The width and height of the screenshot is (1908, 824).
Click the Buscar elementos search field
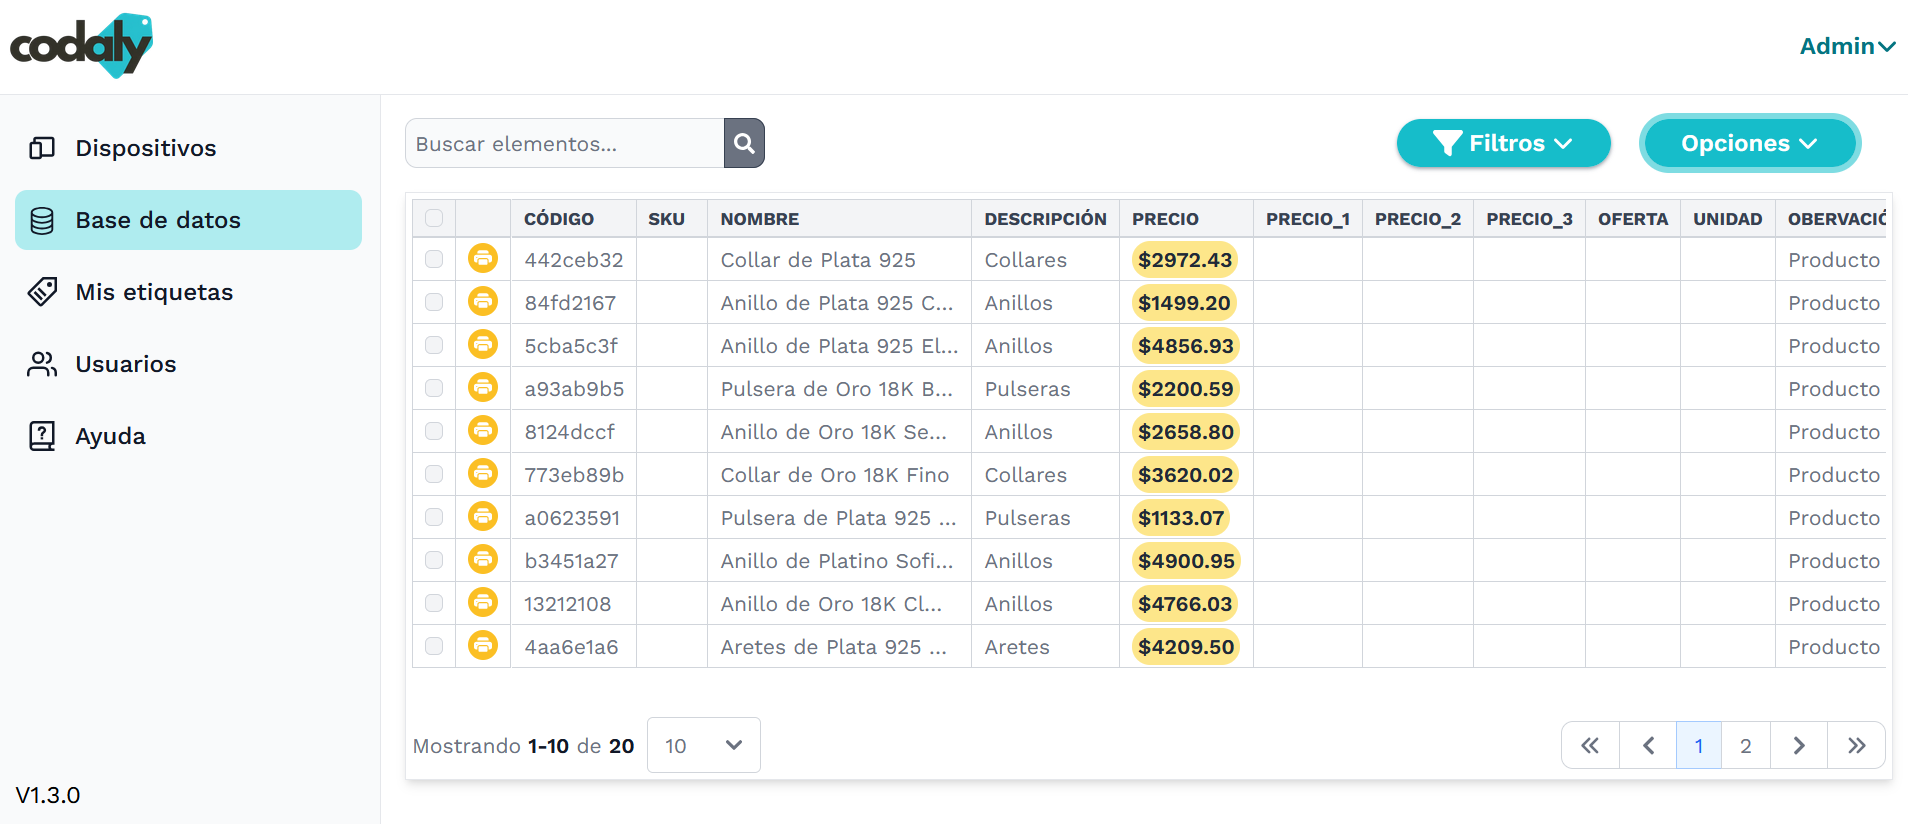click(x=564, y=143)
